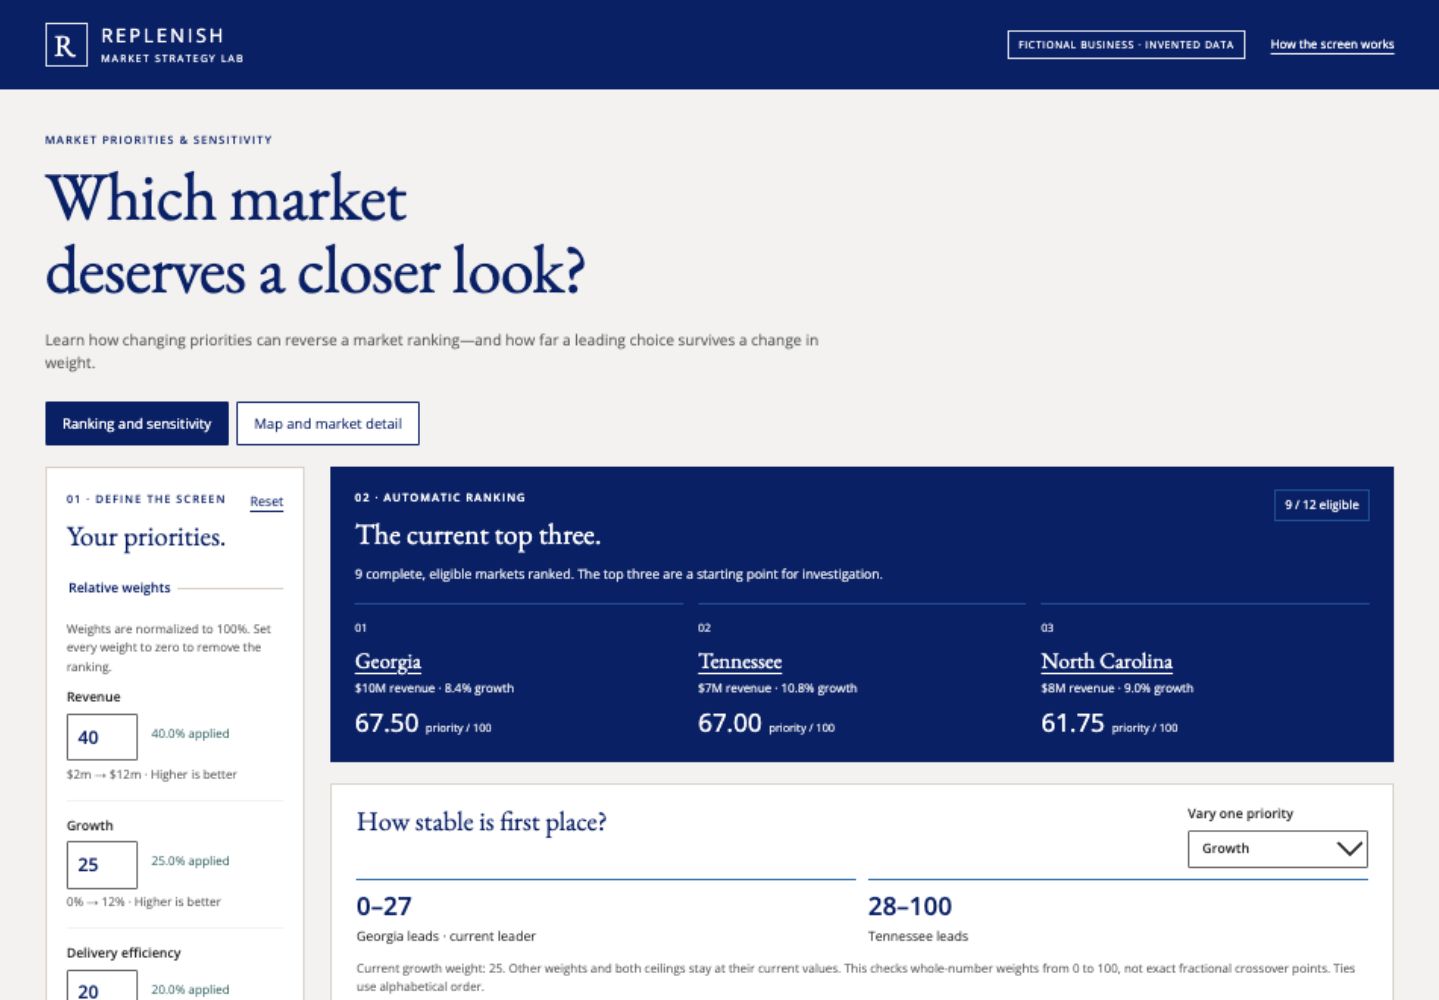Click the Which market deserves heading

pos(315,235)
